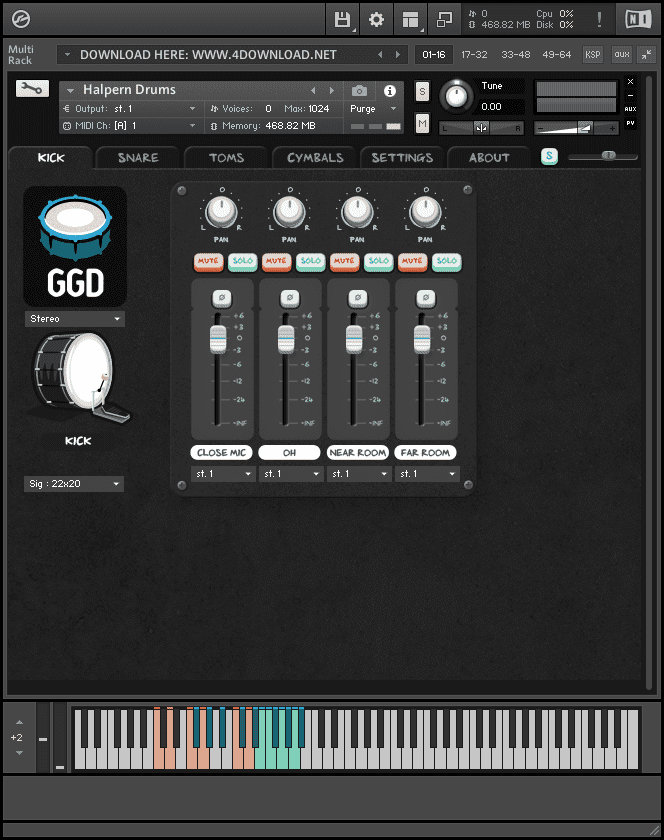
Task: Open NEAR ROOM output st. 1 dropdown
Action: (359, 474)
